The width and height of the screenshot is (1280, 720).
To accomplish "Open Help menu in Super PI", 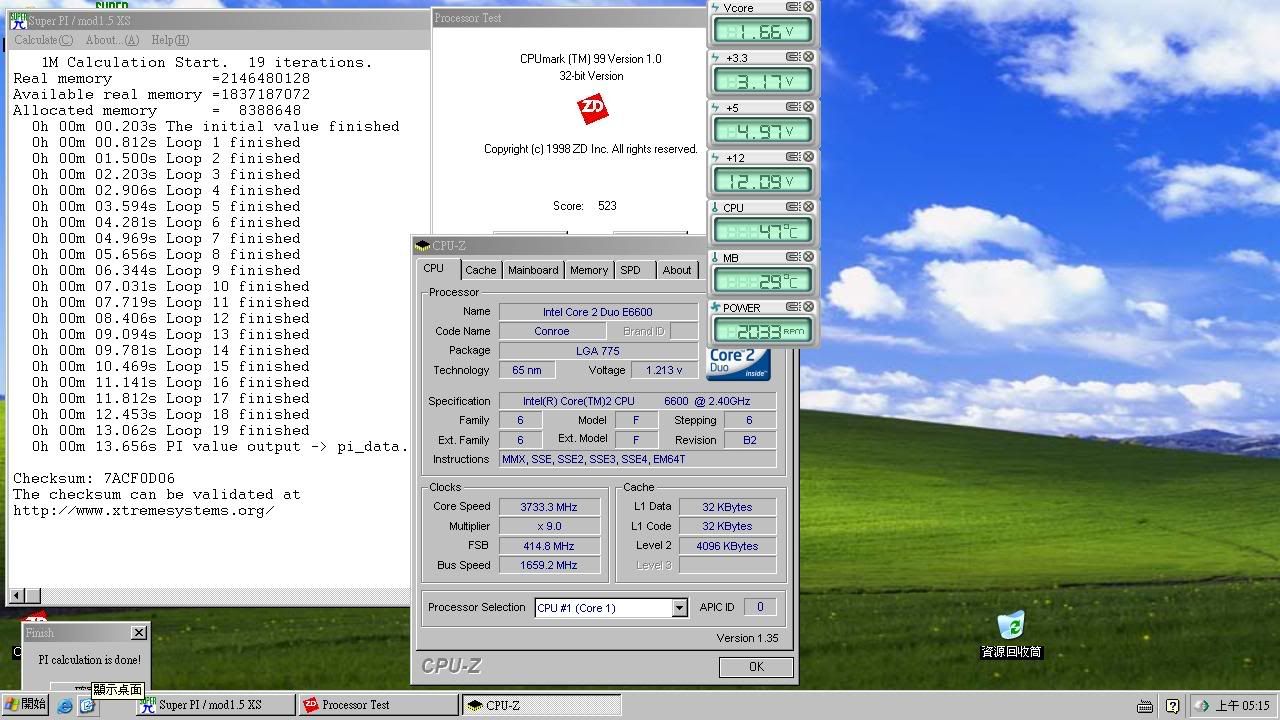I will 170,40.
